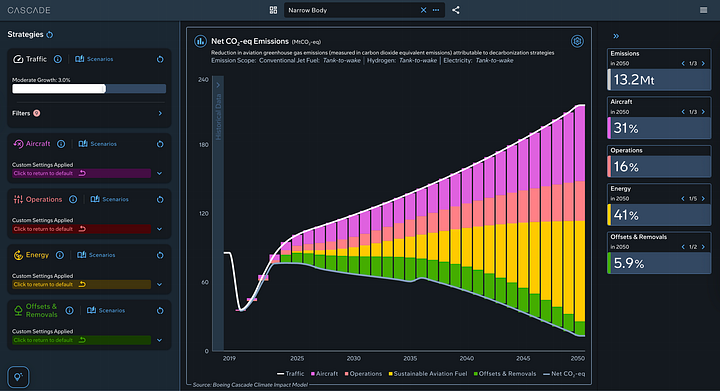
Task: Go to previous Emissions metric
Action: (x=683, y=63)
